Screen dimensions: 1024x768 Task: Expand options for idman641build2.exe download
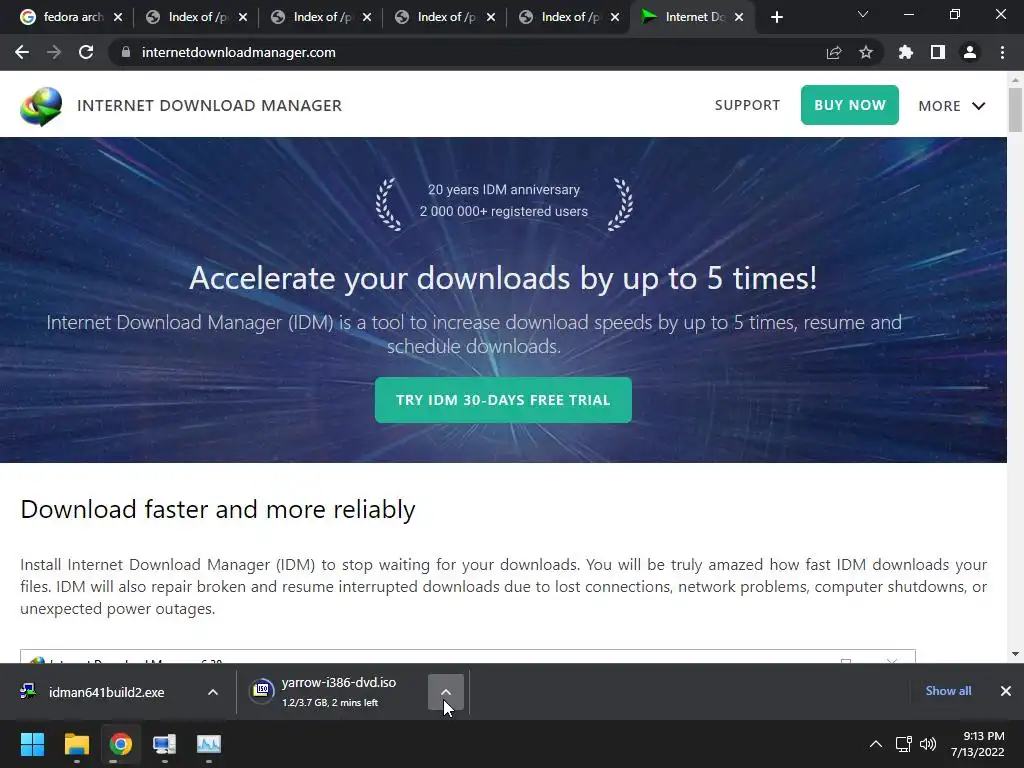point(213,692)
